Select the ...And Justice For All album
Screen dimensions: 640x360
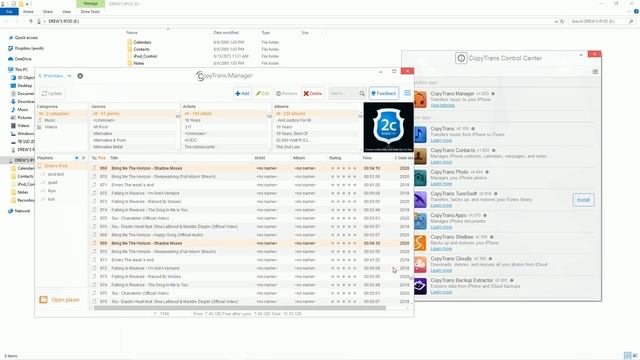(x=294, y=120)
